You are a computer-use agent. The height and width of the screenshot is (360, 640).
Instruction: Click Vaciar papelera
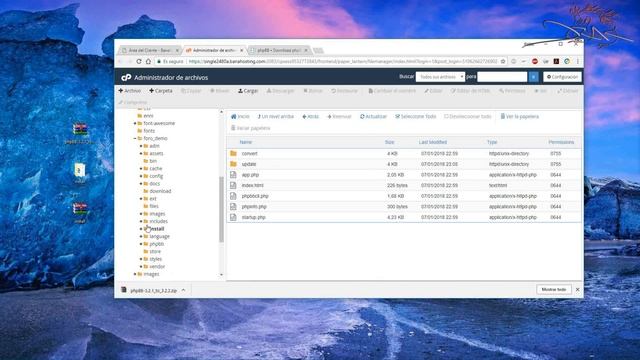point(251,128)
